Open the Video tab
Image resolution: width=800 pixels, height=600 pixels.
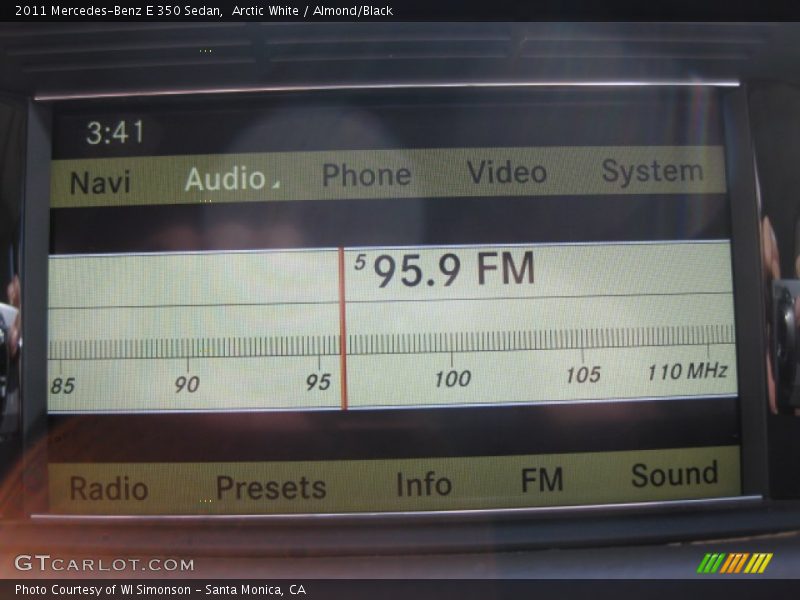coord(507,173)
